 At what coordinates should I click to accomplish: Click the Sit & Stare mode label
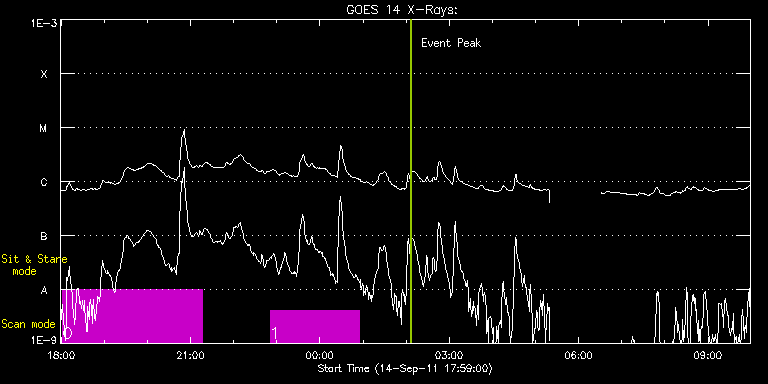pyautogui.click(x=34, y=265)
